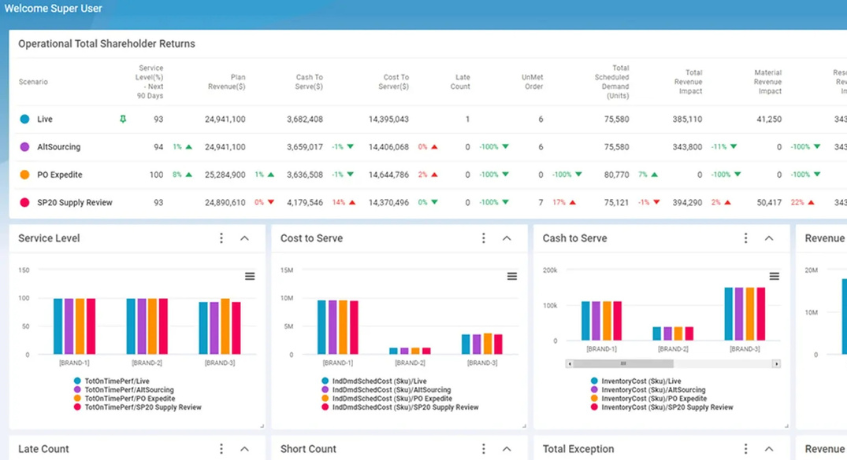Image resolution: width=847 pixels, height=460 pixels.
Task: Collapse the Cash to Serve panel
Action: click(769, 239)
